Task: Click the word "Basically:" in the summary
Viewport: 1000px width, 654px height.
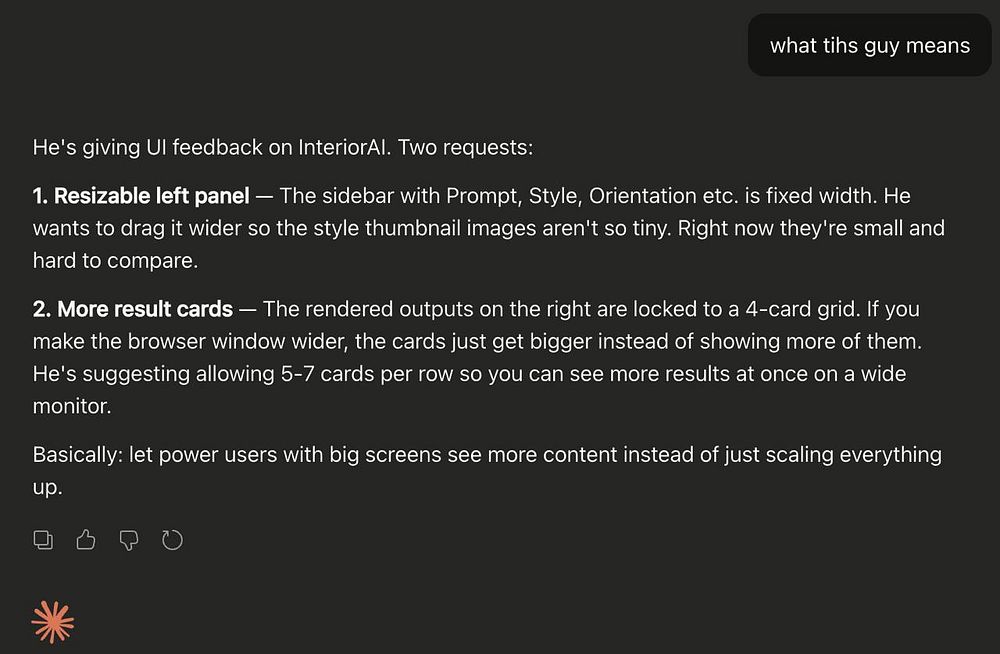Action: (x=77, y=455)
